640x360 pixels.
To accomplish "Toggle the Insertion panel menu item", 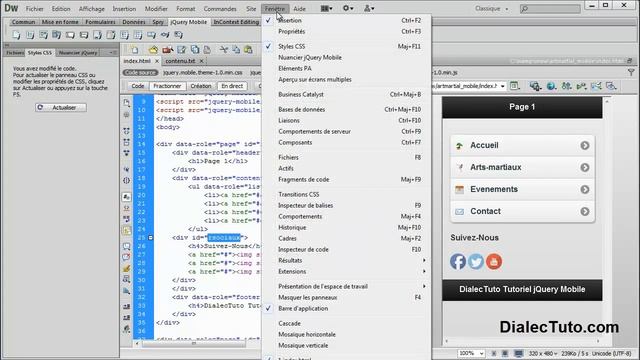I will 346,20.
